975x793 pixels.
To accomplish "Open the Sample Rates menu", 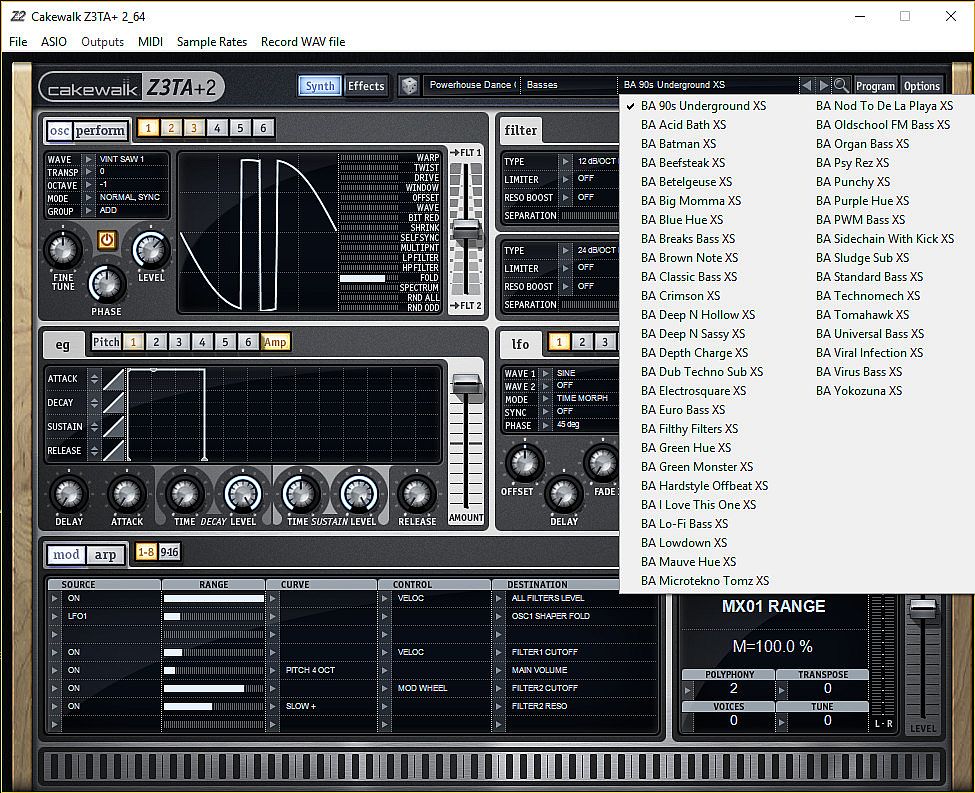I will click(x=212, y=42).
